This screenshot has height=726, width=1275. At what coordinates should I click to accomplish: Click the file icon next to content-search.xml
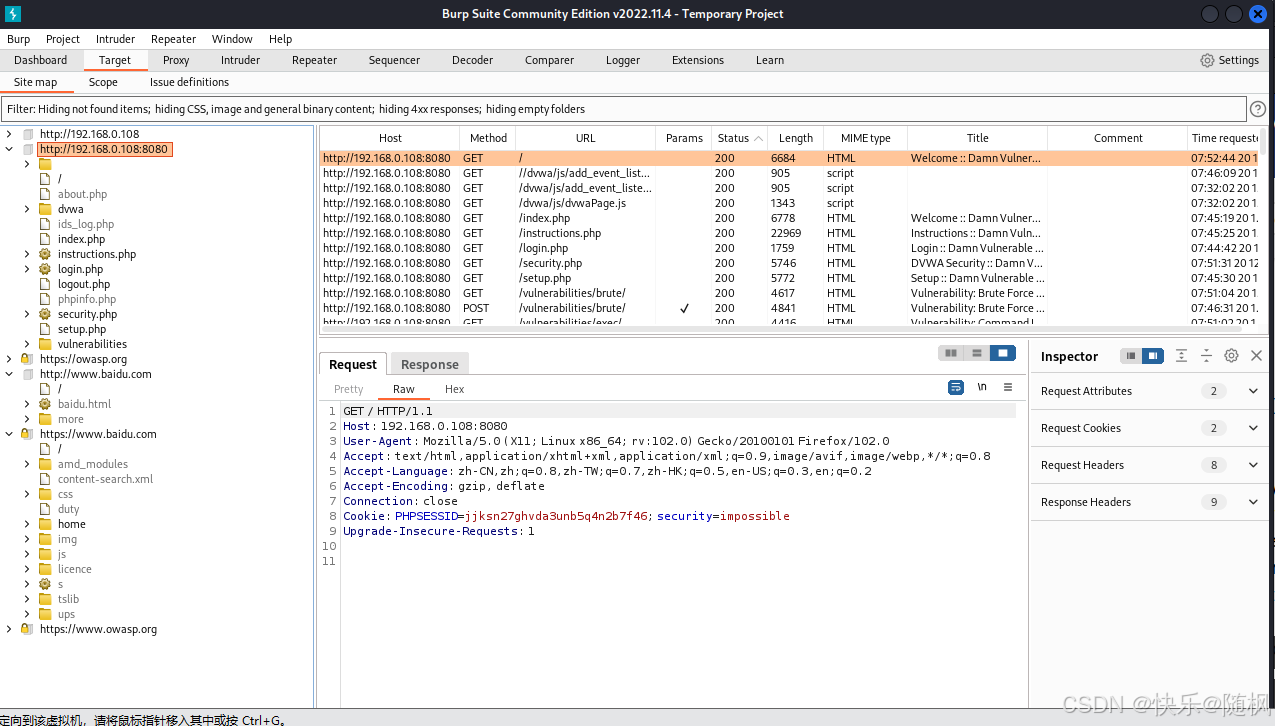coord(45,479)
